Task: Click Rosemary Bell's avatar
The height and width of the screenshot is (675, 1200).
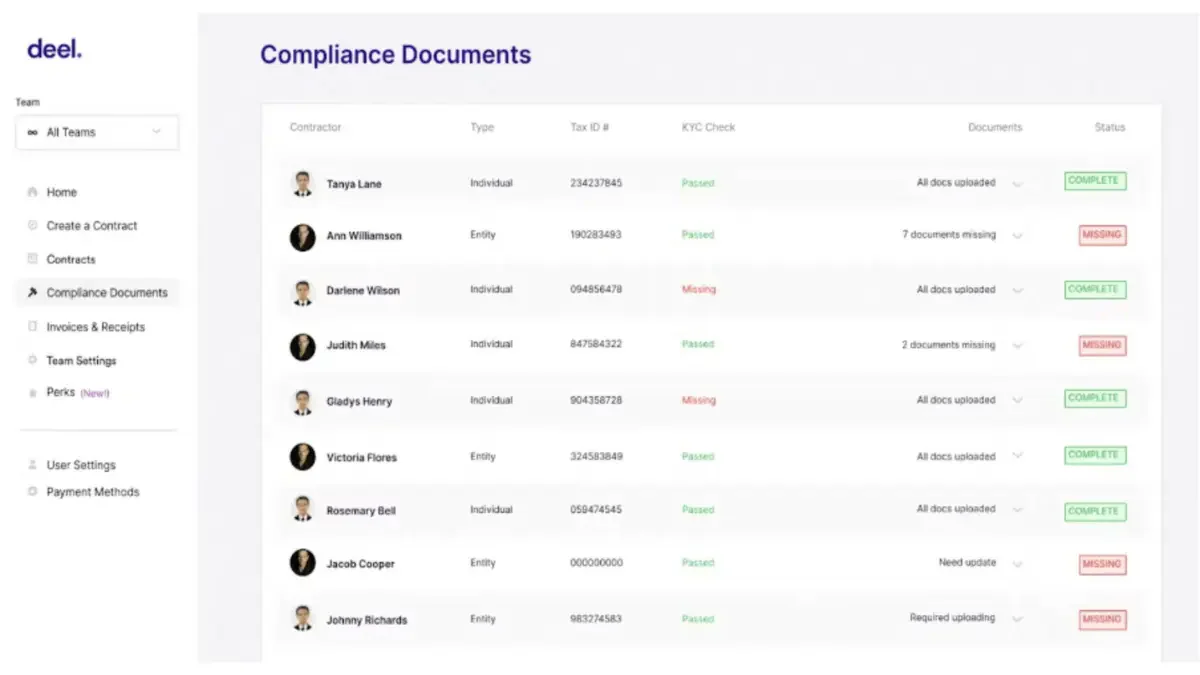Action: pos(302,510)
